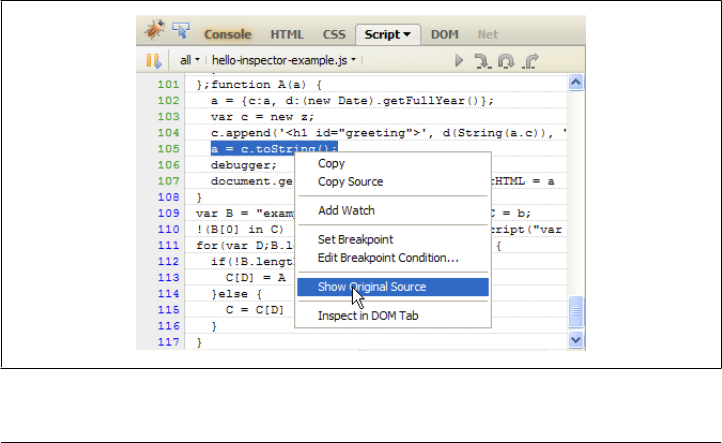Switch to the Console tab
The height and width of the screenshot is (443, 722).
(x=227, y=35)
